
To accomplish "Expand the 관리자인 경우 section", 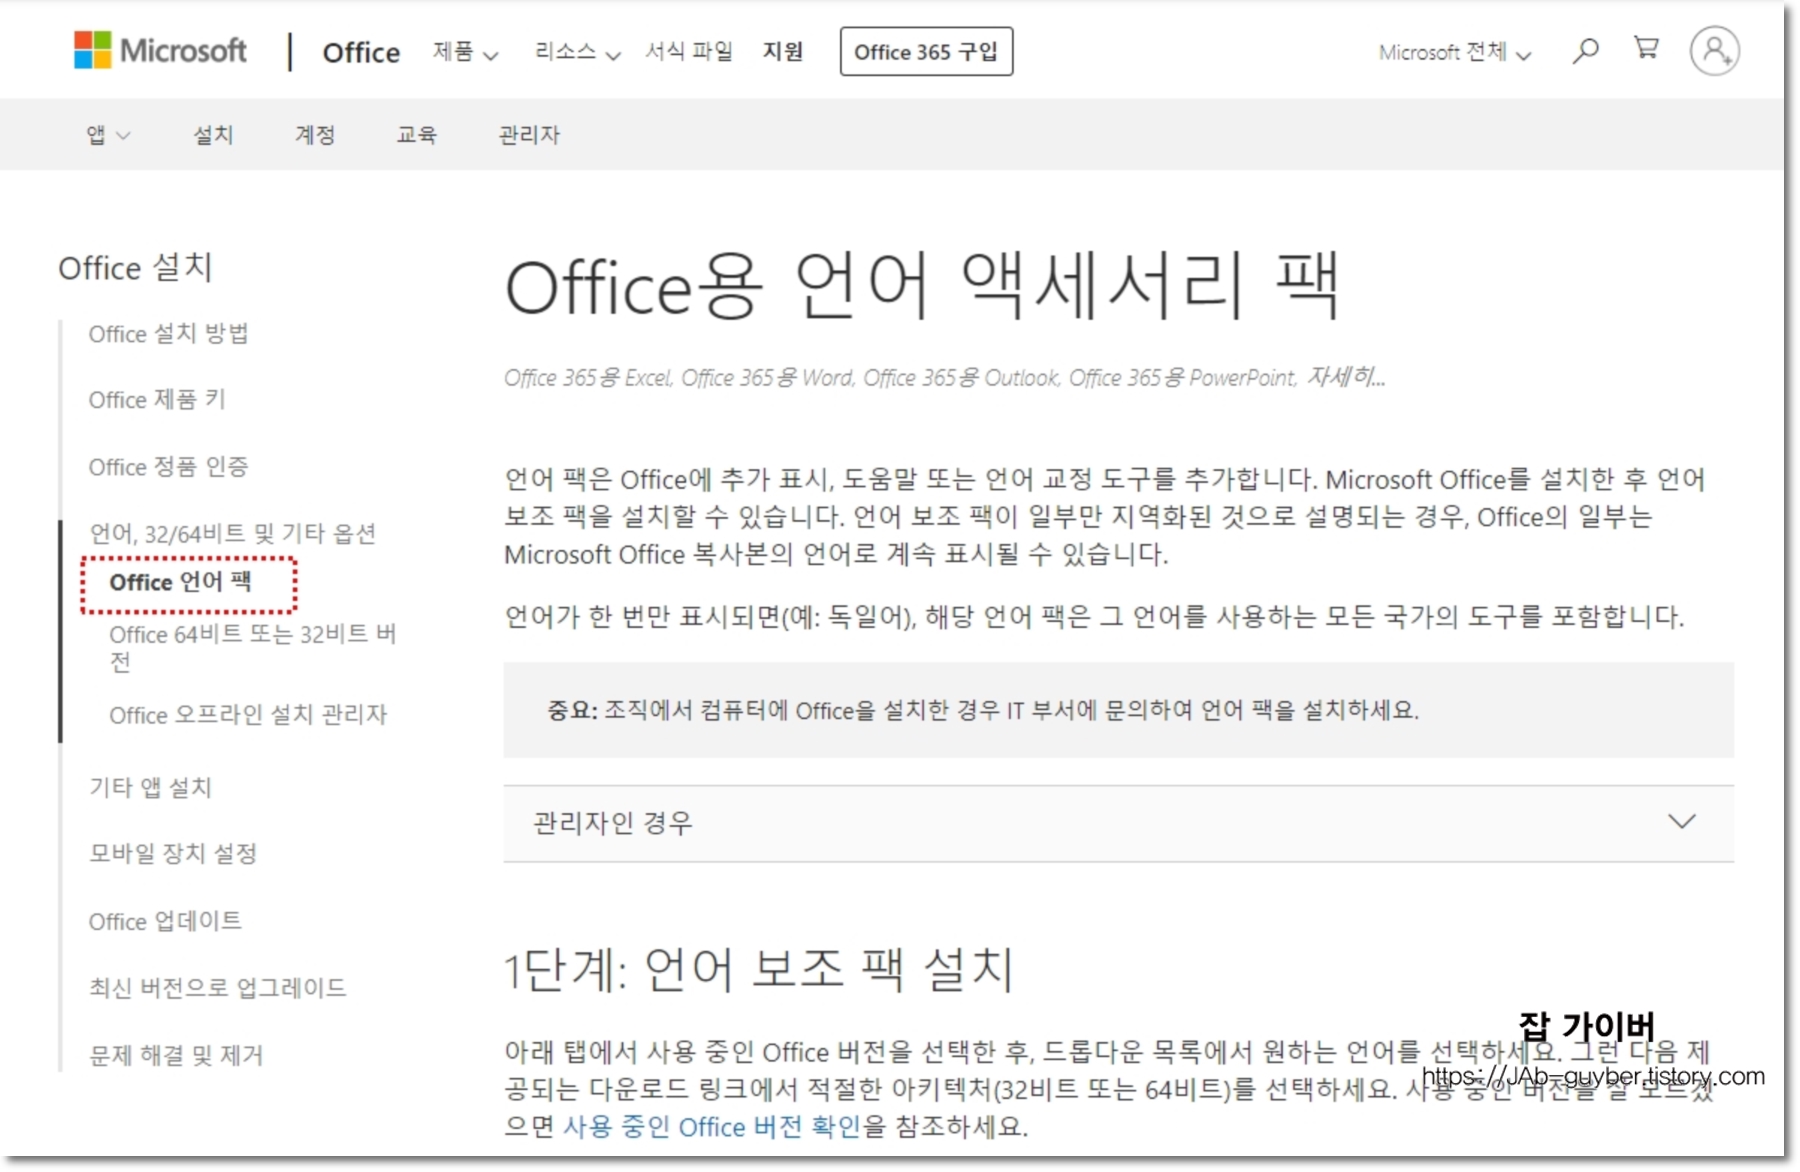I will (x=1118, y=823).
